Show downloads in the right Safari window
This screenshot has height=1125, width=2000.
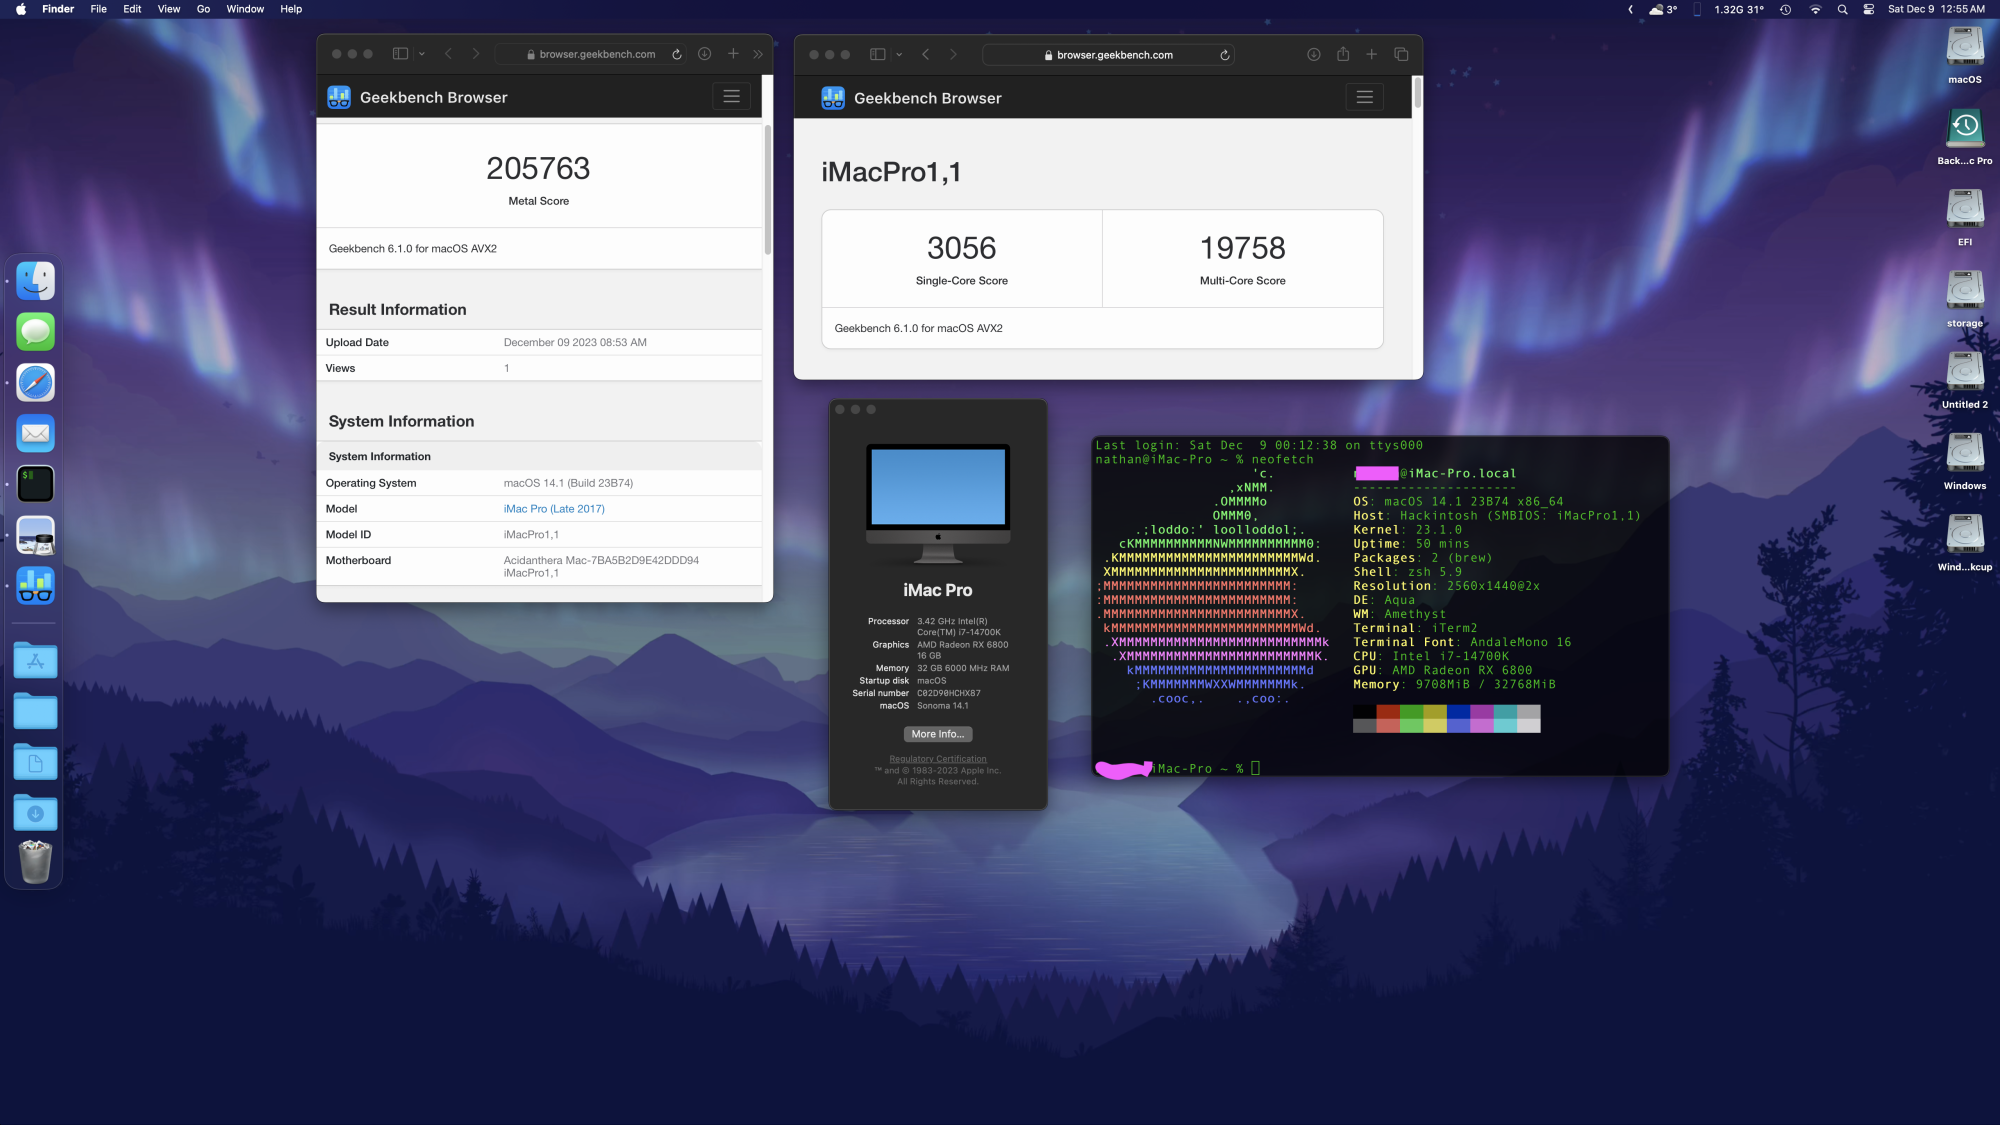pos(1314,55)
